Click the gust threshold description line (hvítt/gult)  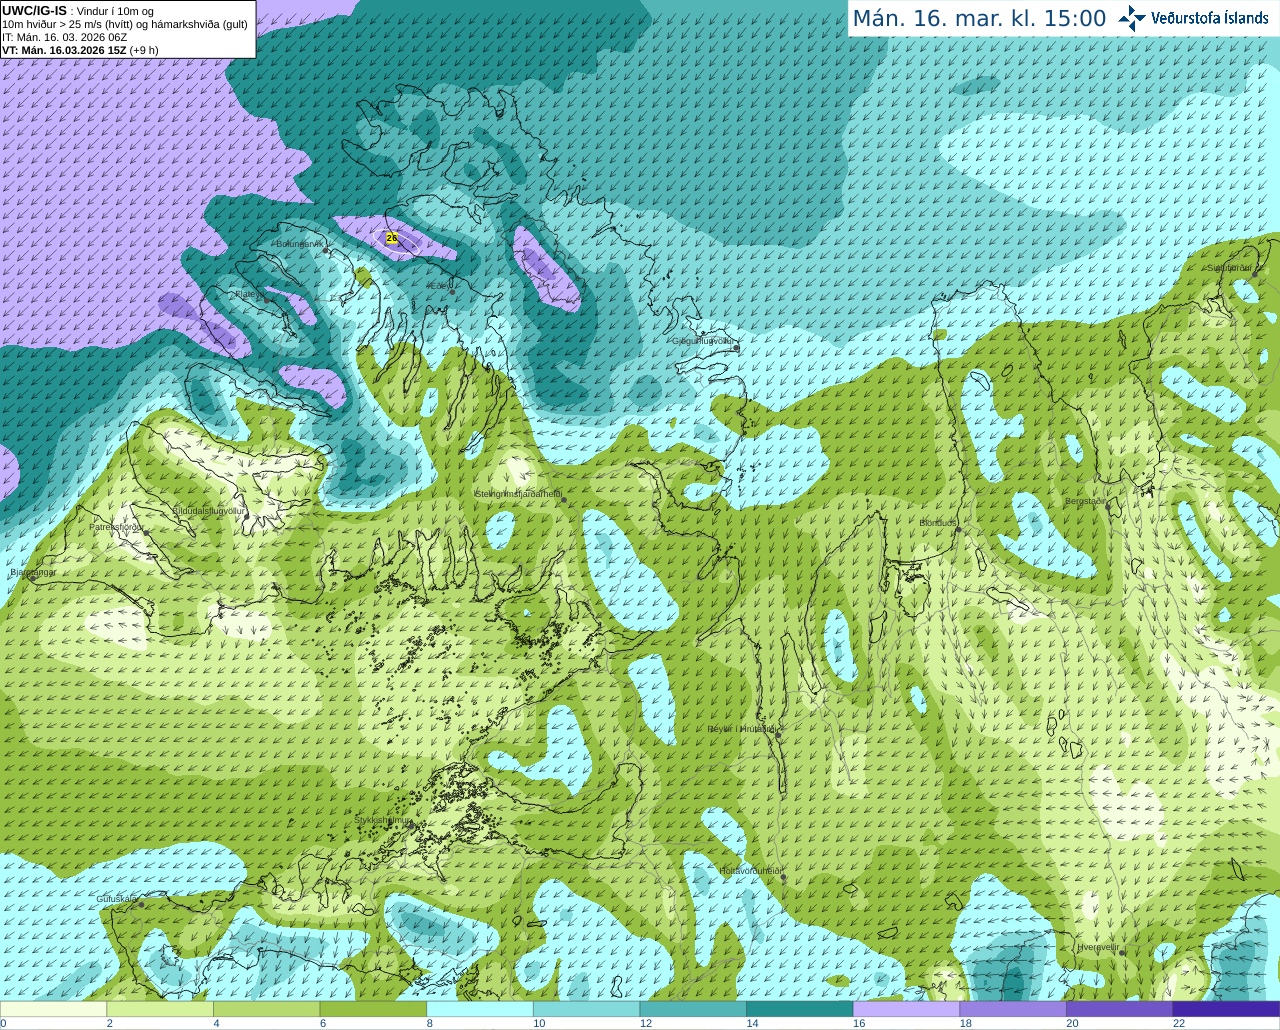125,24
